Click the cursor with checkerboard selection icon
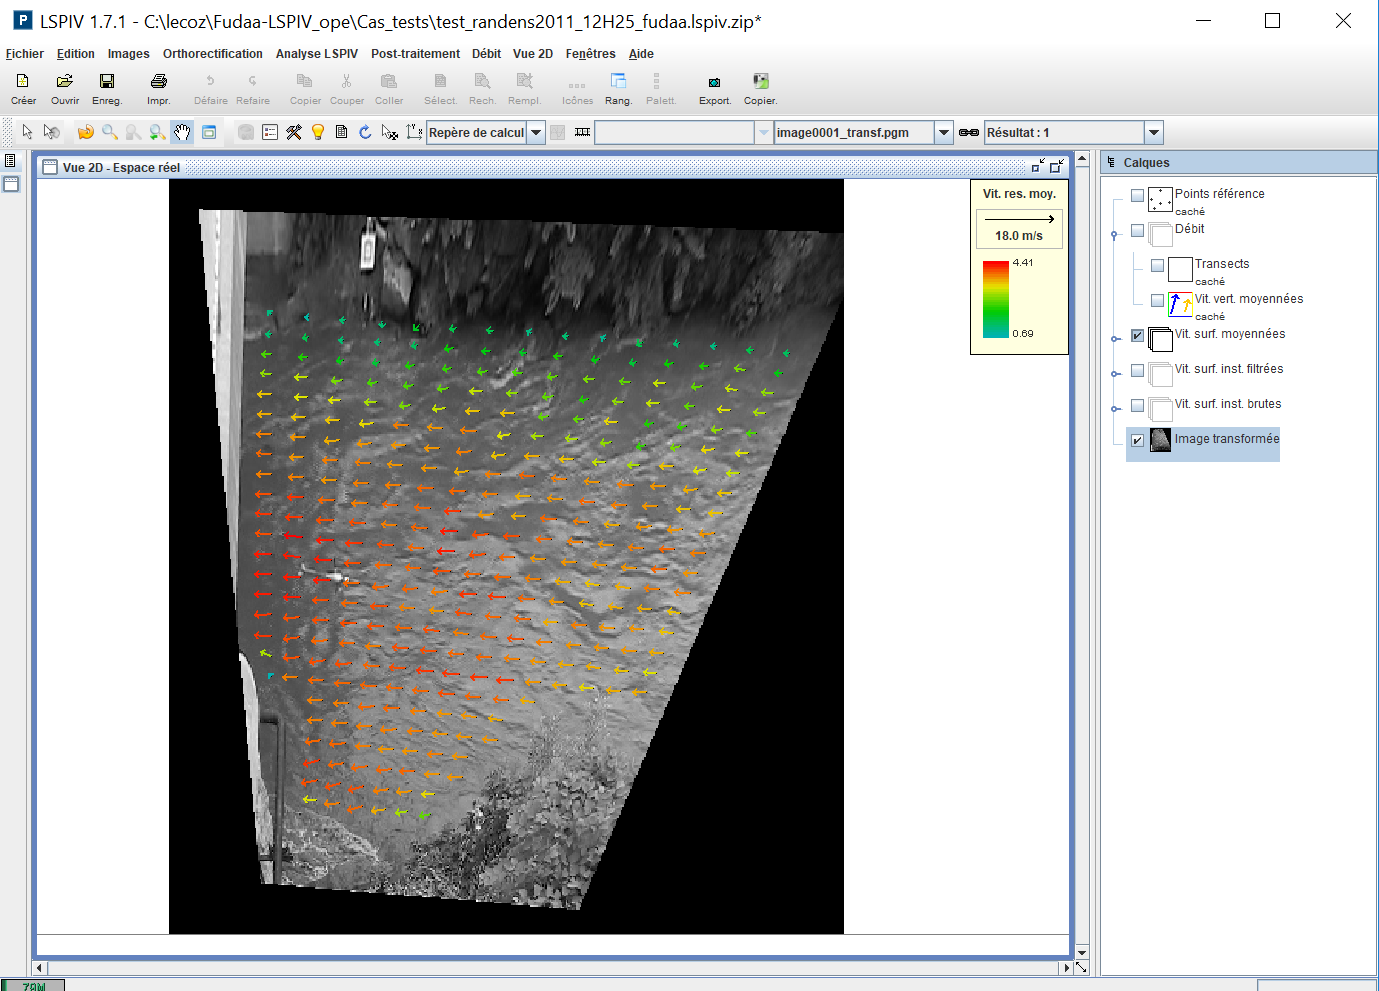1379x991 pixels. [390, 132]
